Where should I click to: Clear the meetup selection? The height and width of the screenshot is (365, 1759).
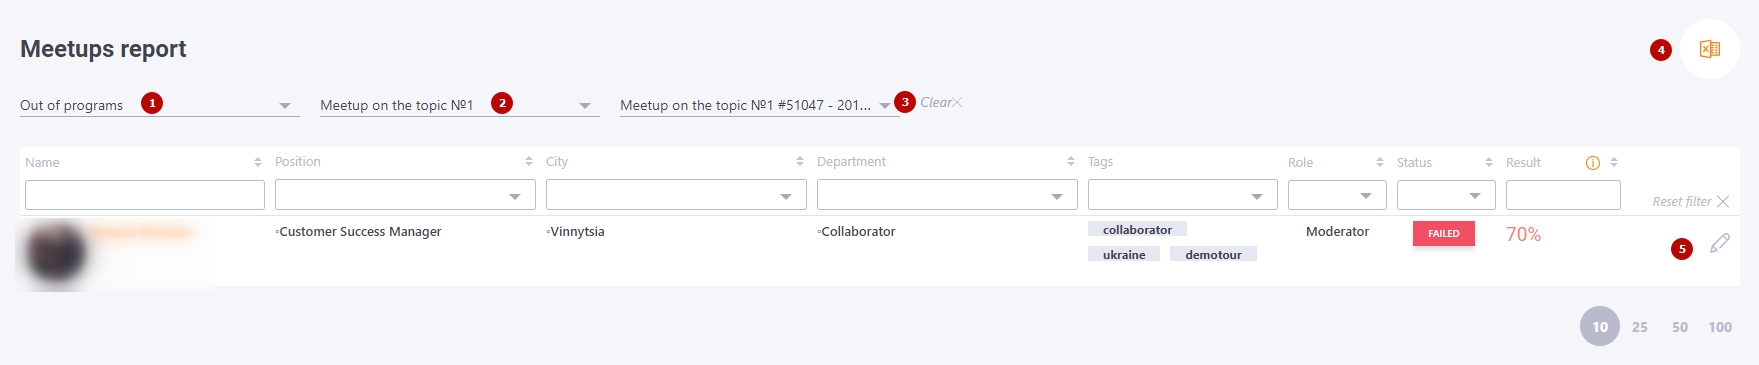click(x=941, y=102)
